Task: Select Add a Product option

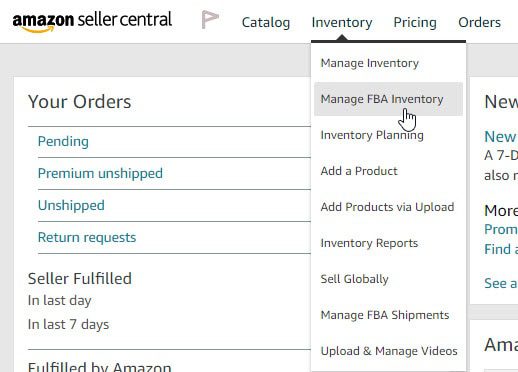Action: (x=359, y=171)
